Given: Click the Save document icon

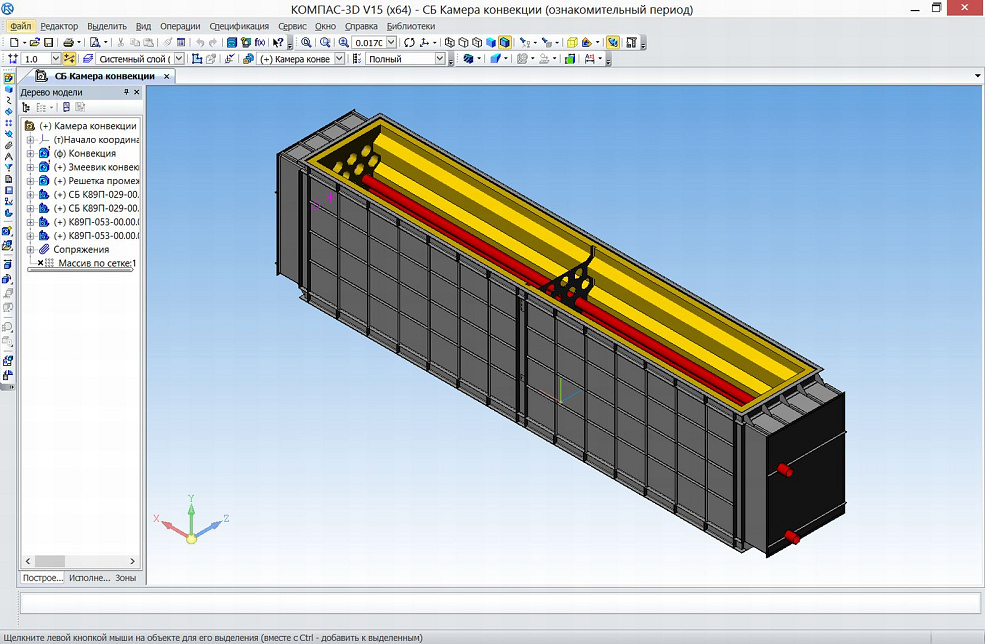Looking at the screenshot, I should pos(48,43).
